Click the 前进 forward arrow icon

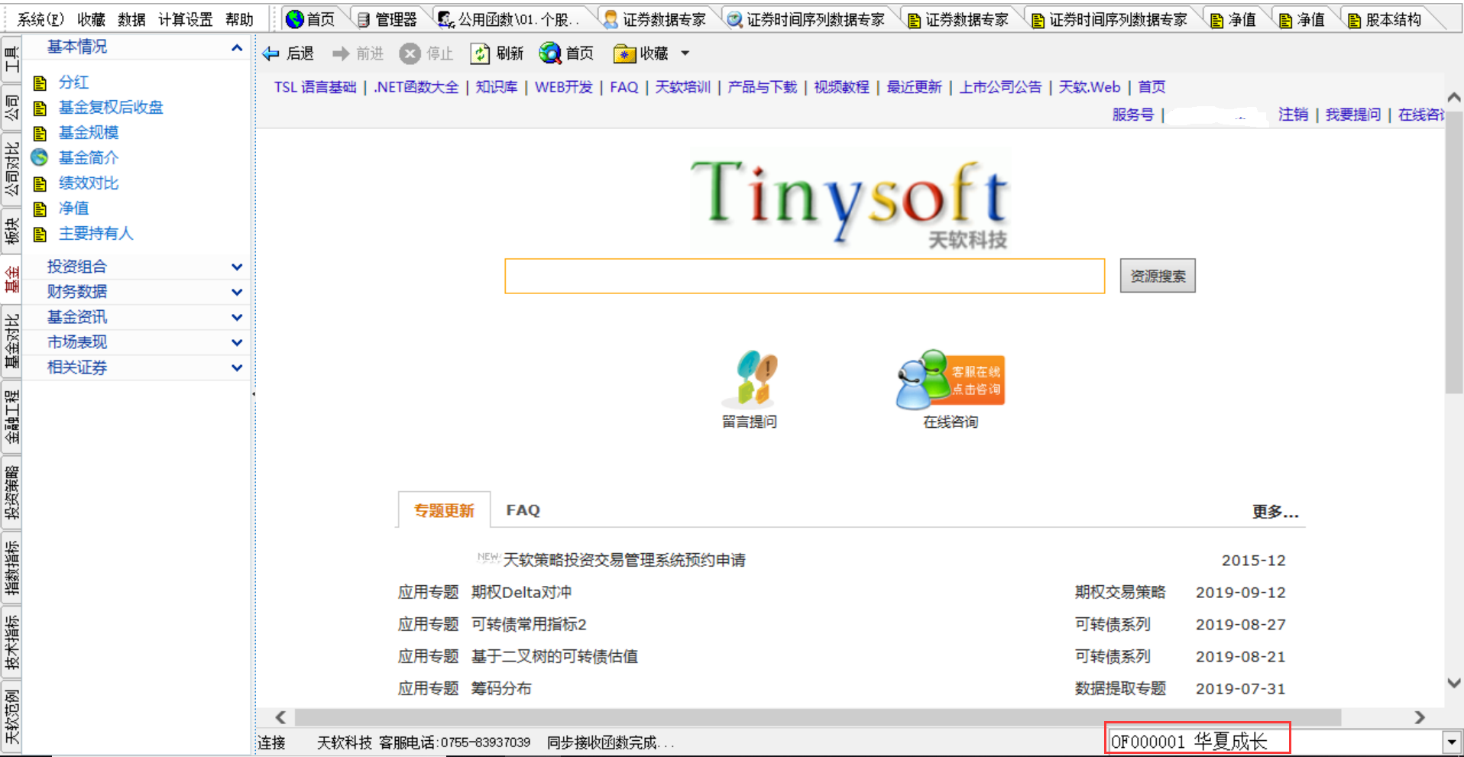coord(341,54)
